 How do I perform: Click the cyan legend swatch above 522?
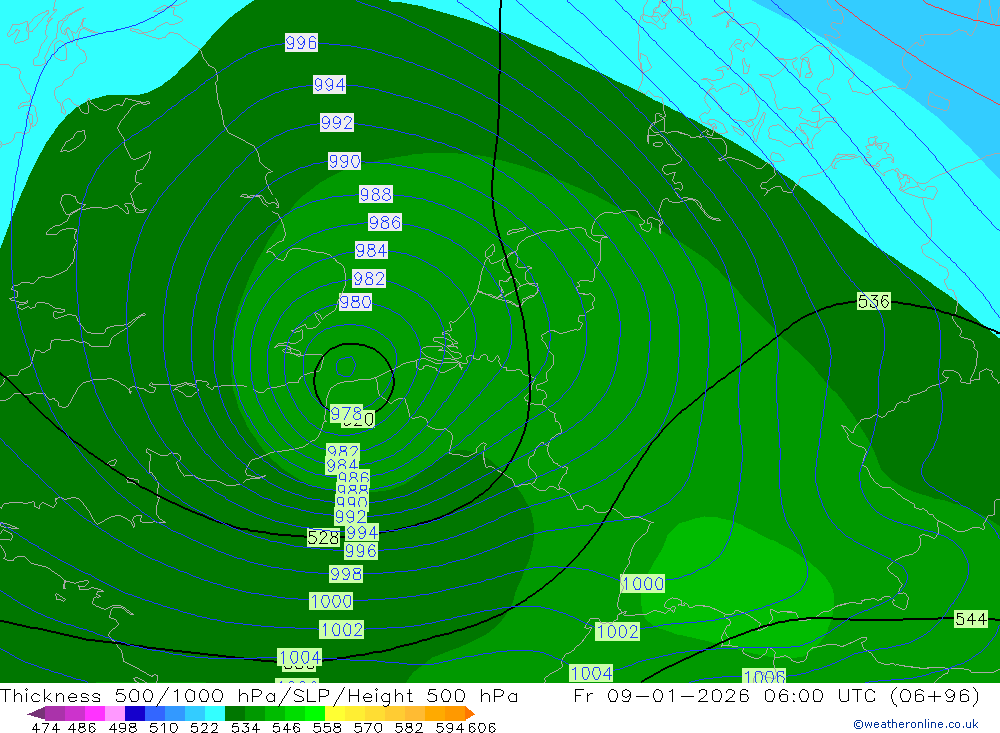215,713
